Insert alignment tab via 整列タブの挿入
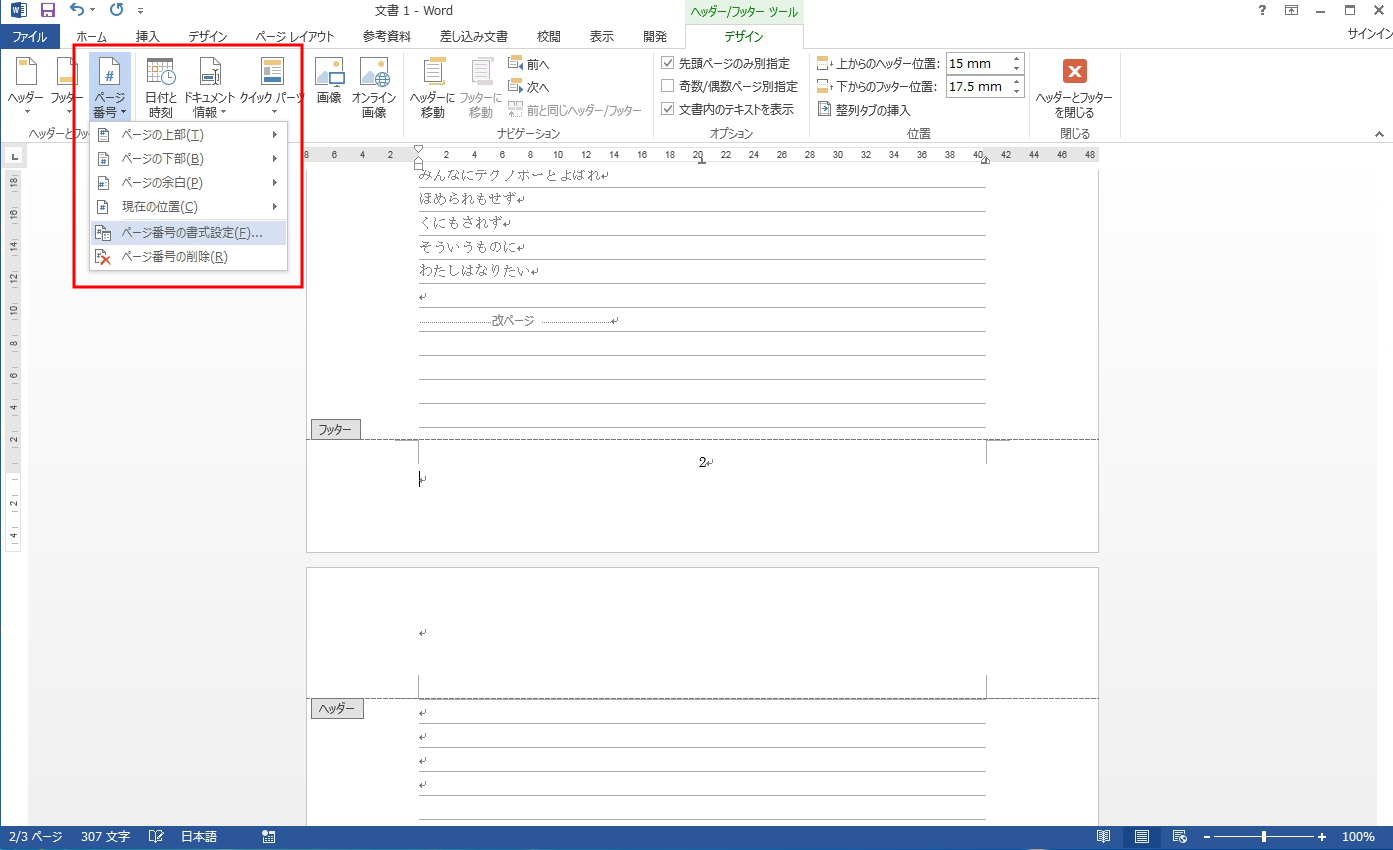 pos(865,110)
